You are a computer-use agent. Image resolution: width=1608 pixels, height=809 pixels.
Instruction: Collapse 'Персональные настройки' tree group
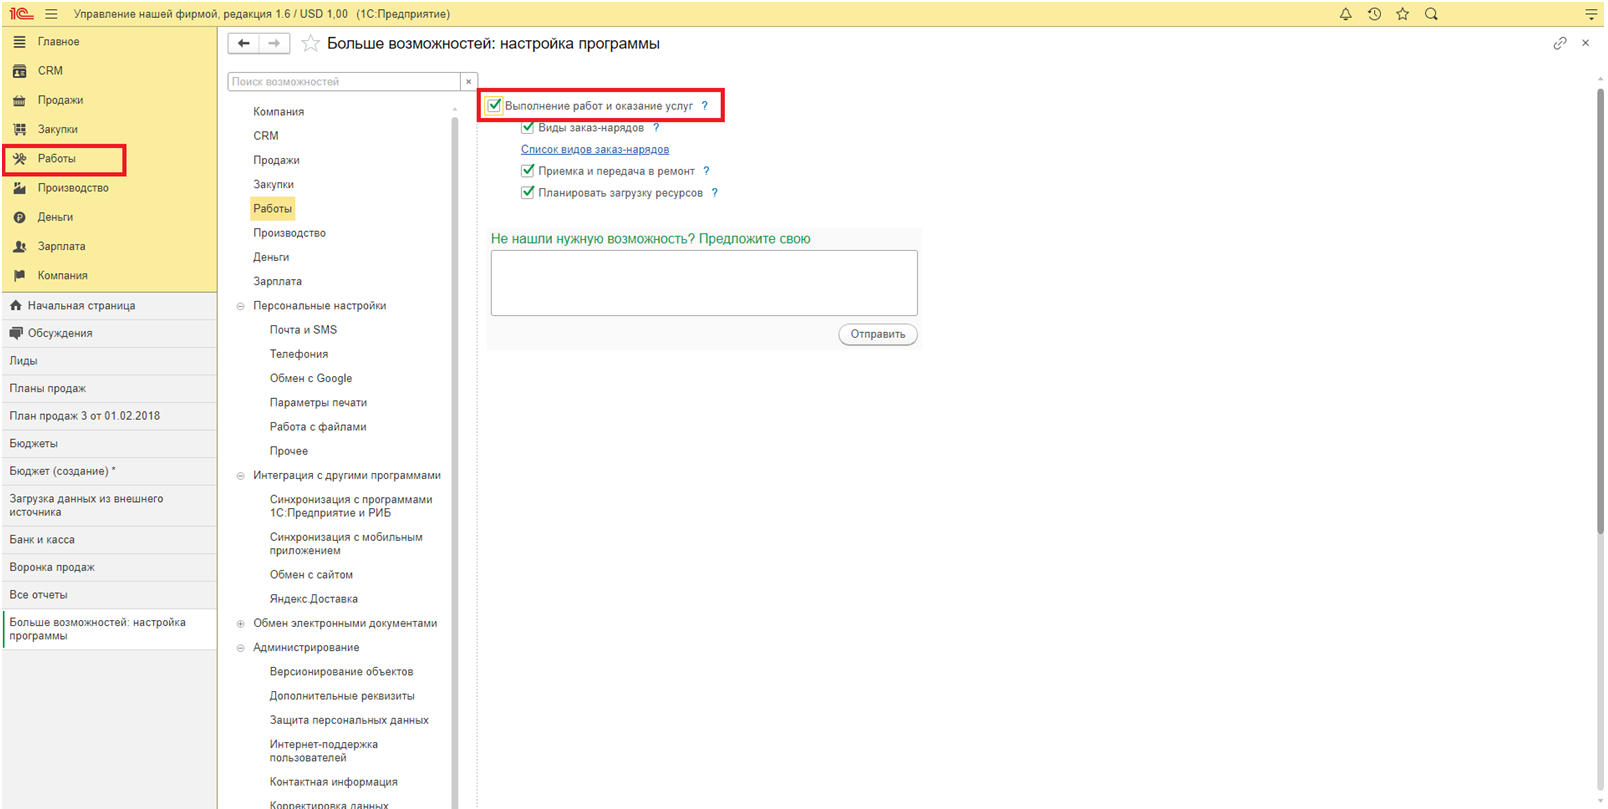tap(240, 306)
